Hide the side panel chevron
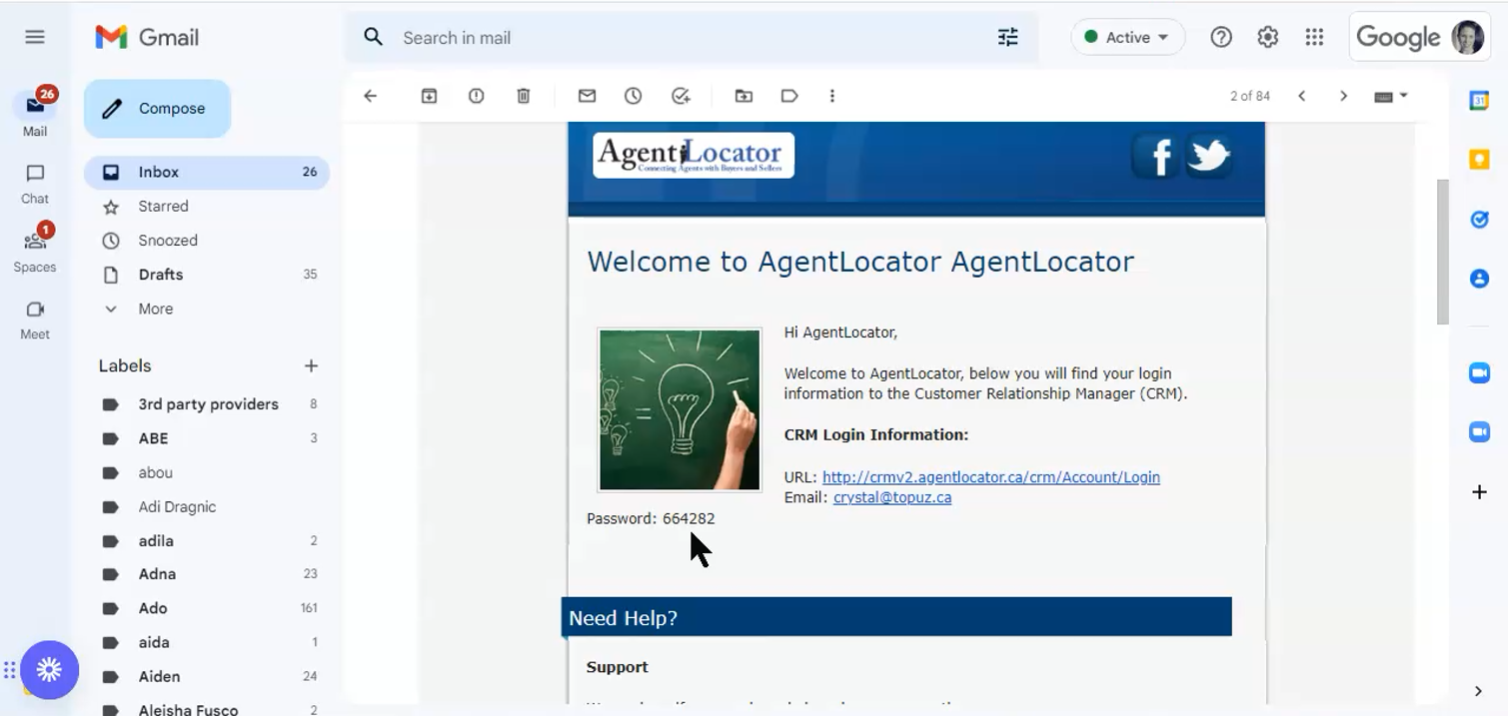The width and height of the screenshot is (1508, 716). tap(1478, 691)
